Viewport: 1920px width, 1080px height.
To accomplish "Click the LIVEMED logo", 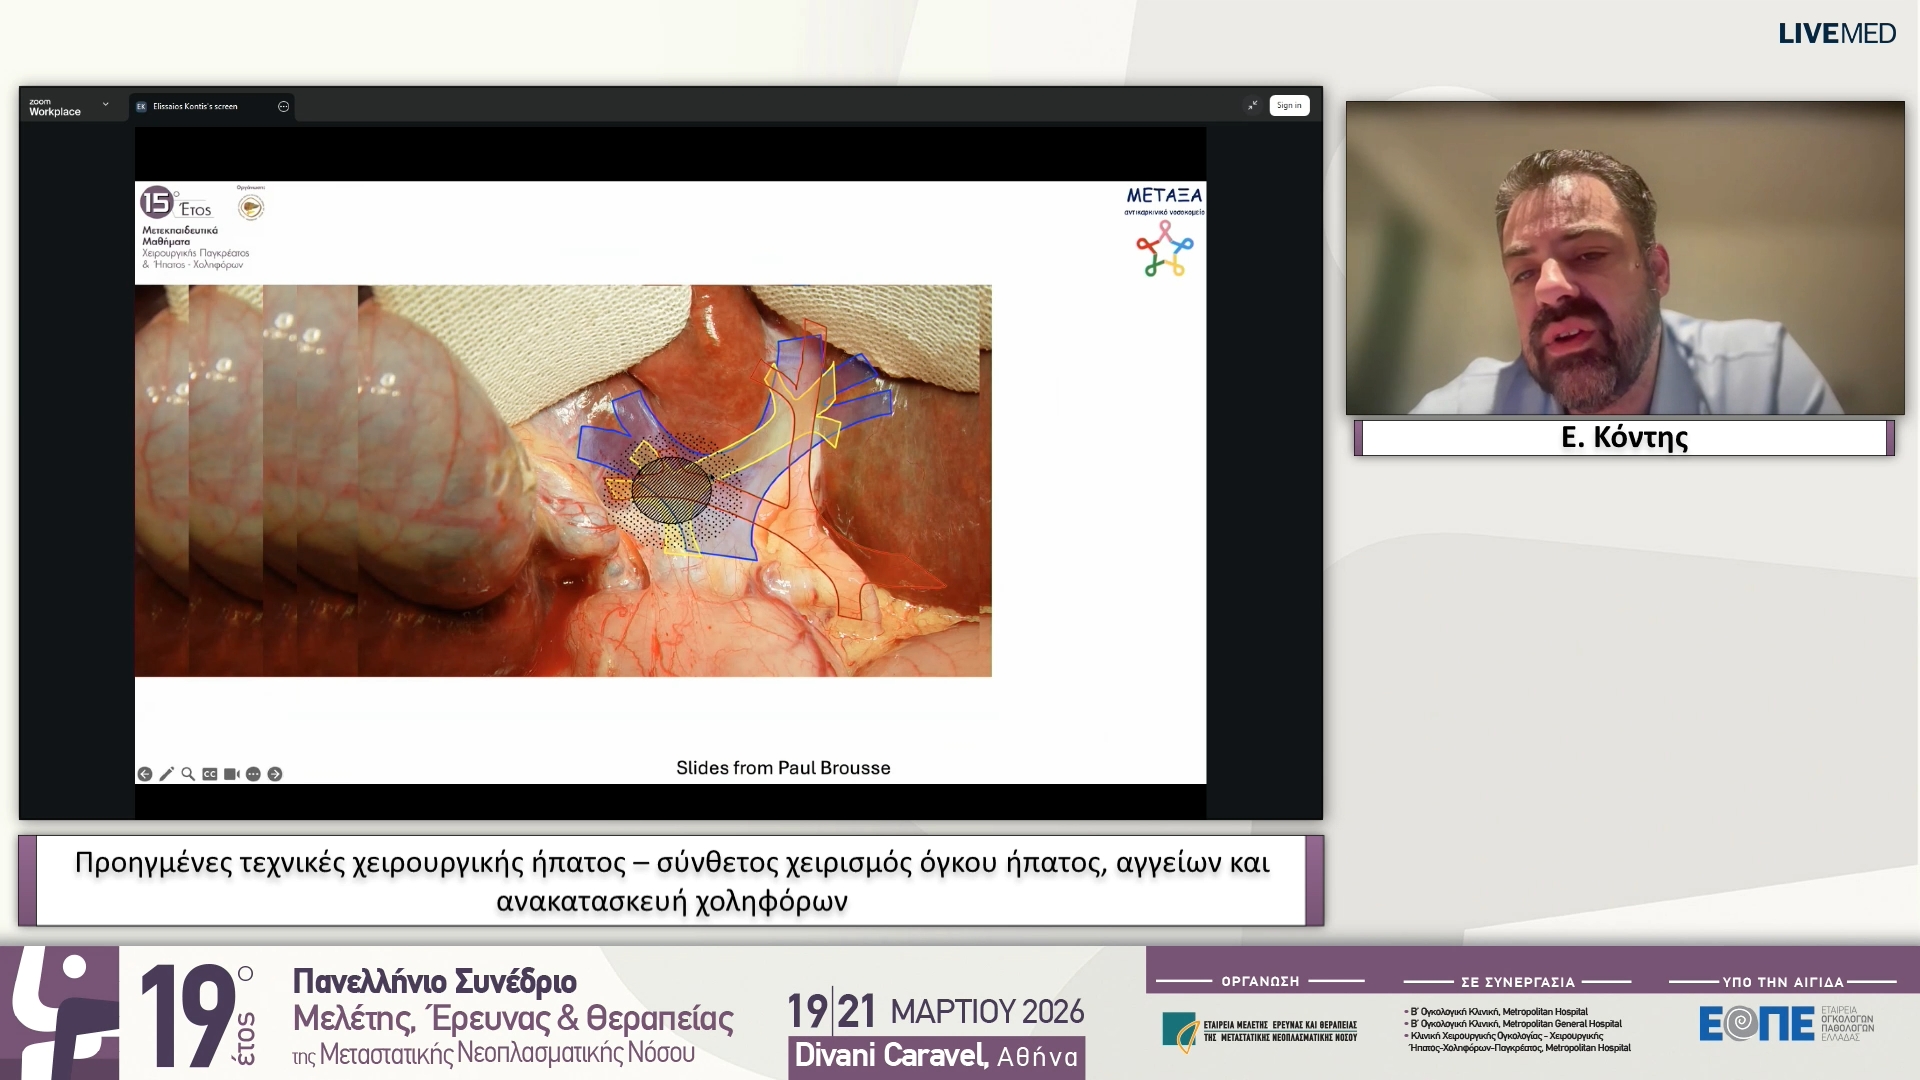I will (x=1836, y=34).
